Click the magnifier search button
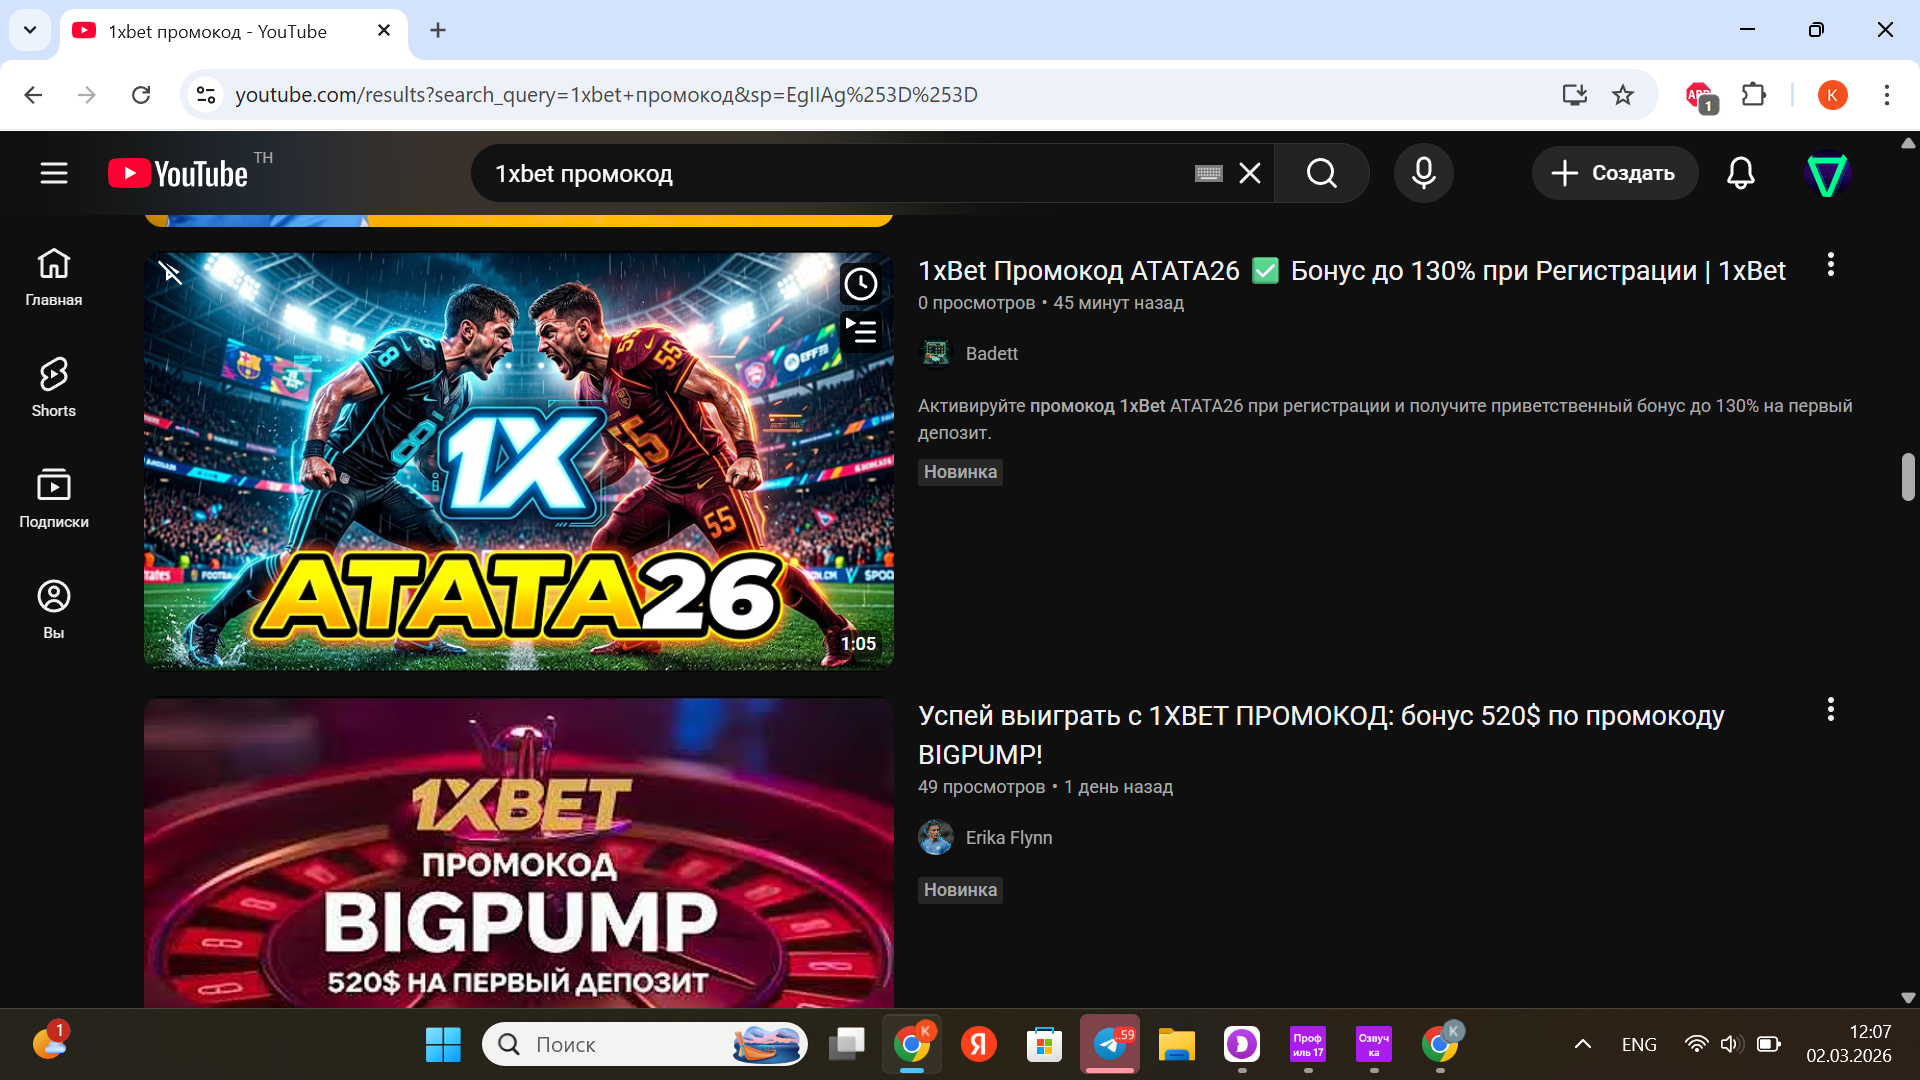 pyautogui.click(x=1321, y=173)
